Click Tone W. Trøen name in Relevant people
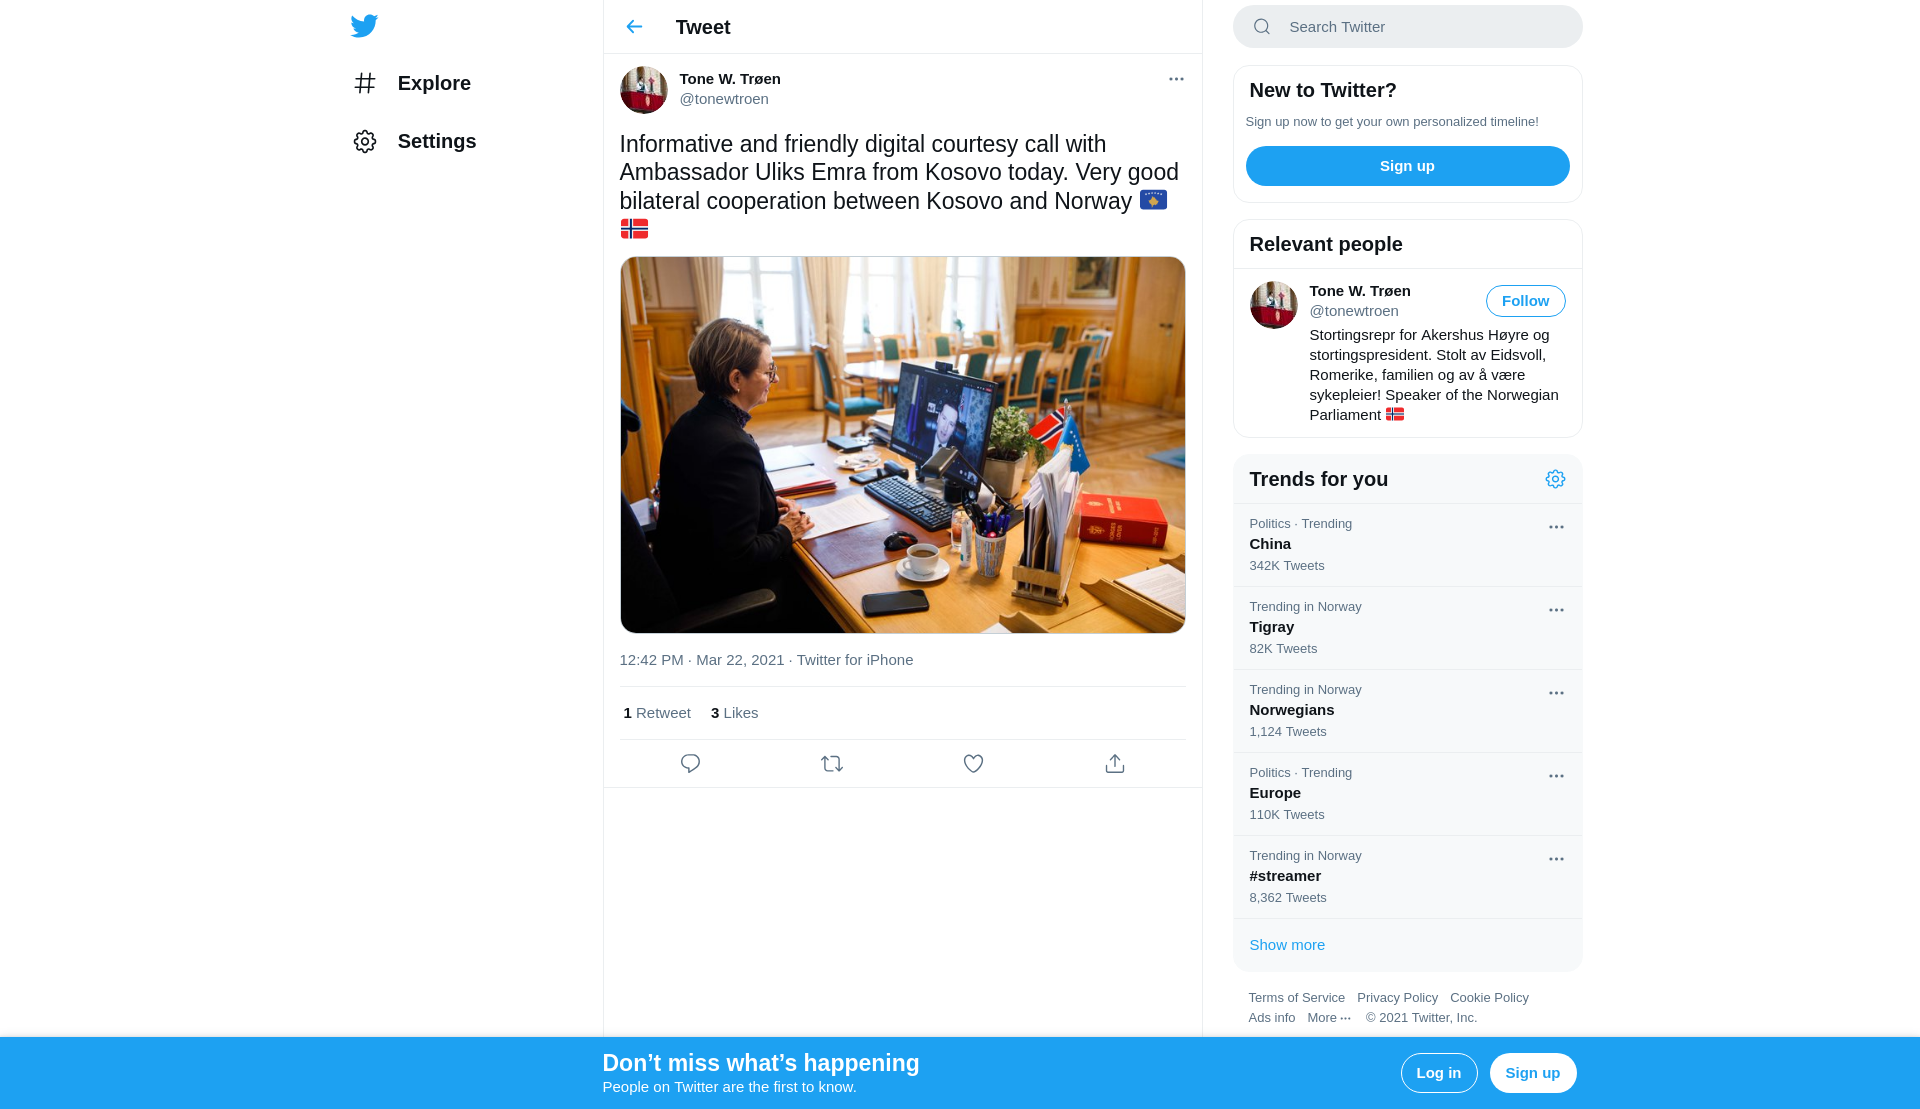The image size is (1920, 1109). coord(1360,291)
